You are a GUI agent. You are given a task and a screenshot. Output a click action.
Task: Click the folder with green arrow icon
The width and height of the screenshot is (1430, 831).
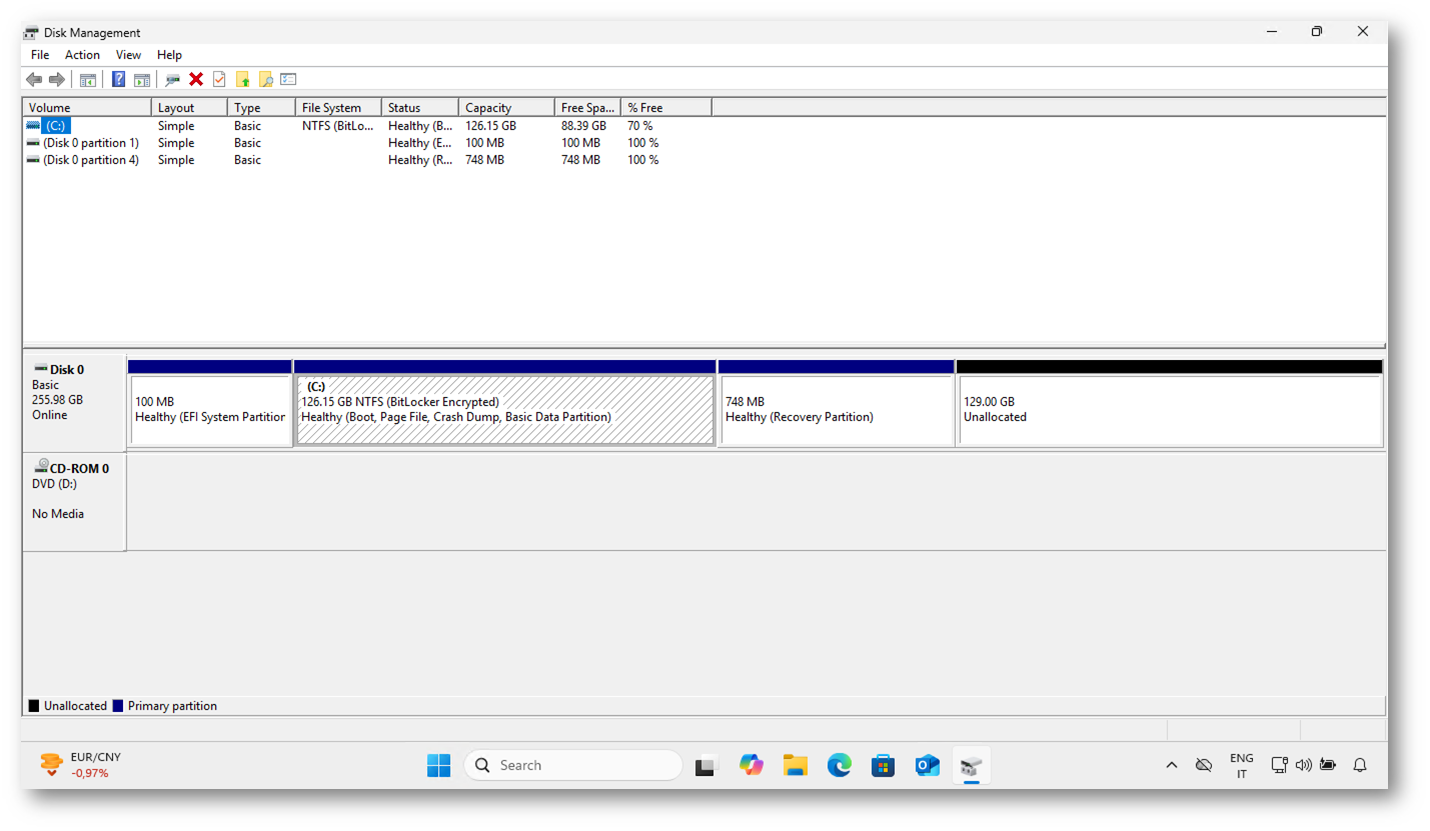(x=242, y=80)
